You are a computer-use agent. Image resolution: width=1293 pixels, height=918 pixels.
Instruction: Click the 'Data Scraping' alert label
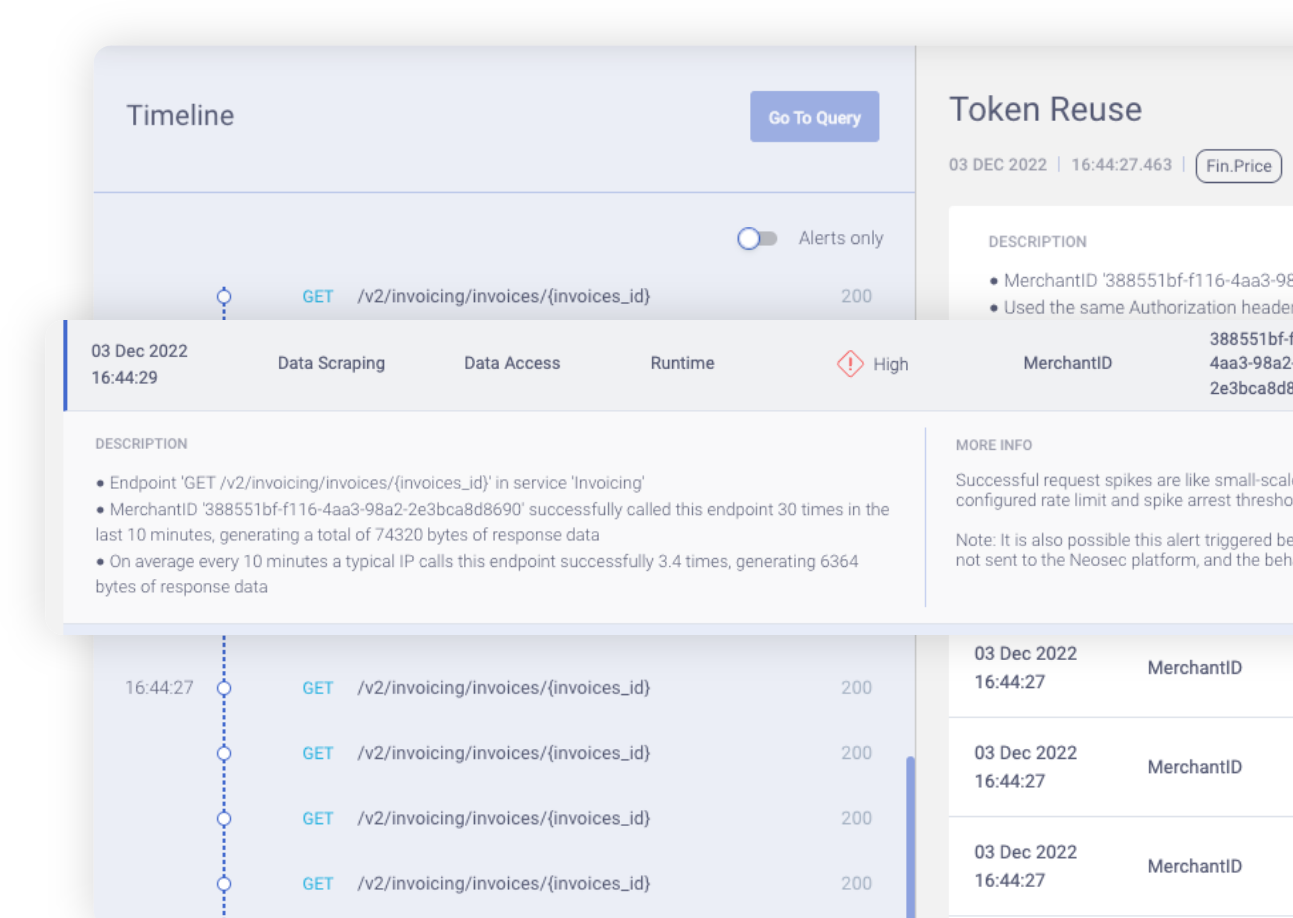[x=331, y=363]
